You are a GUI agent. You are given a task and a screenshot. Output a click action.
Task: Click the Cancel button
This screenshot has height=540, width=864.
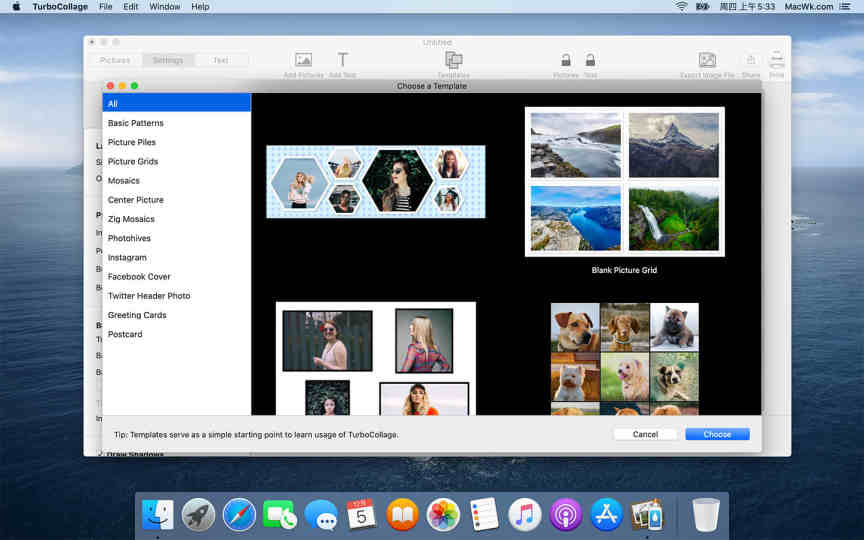645,434
